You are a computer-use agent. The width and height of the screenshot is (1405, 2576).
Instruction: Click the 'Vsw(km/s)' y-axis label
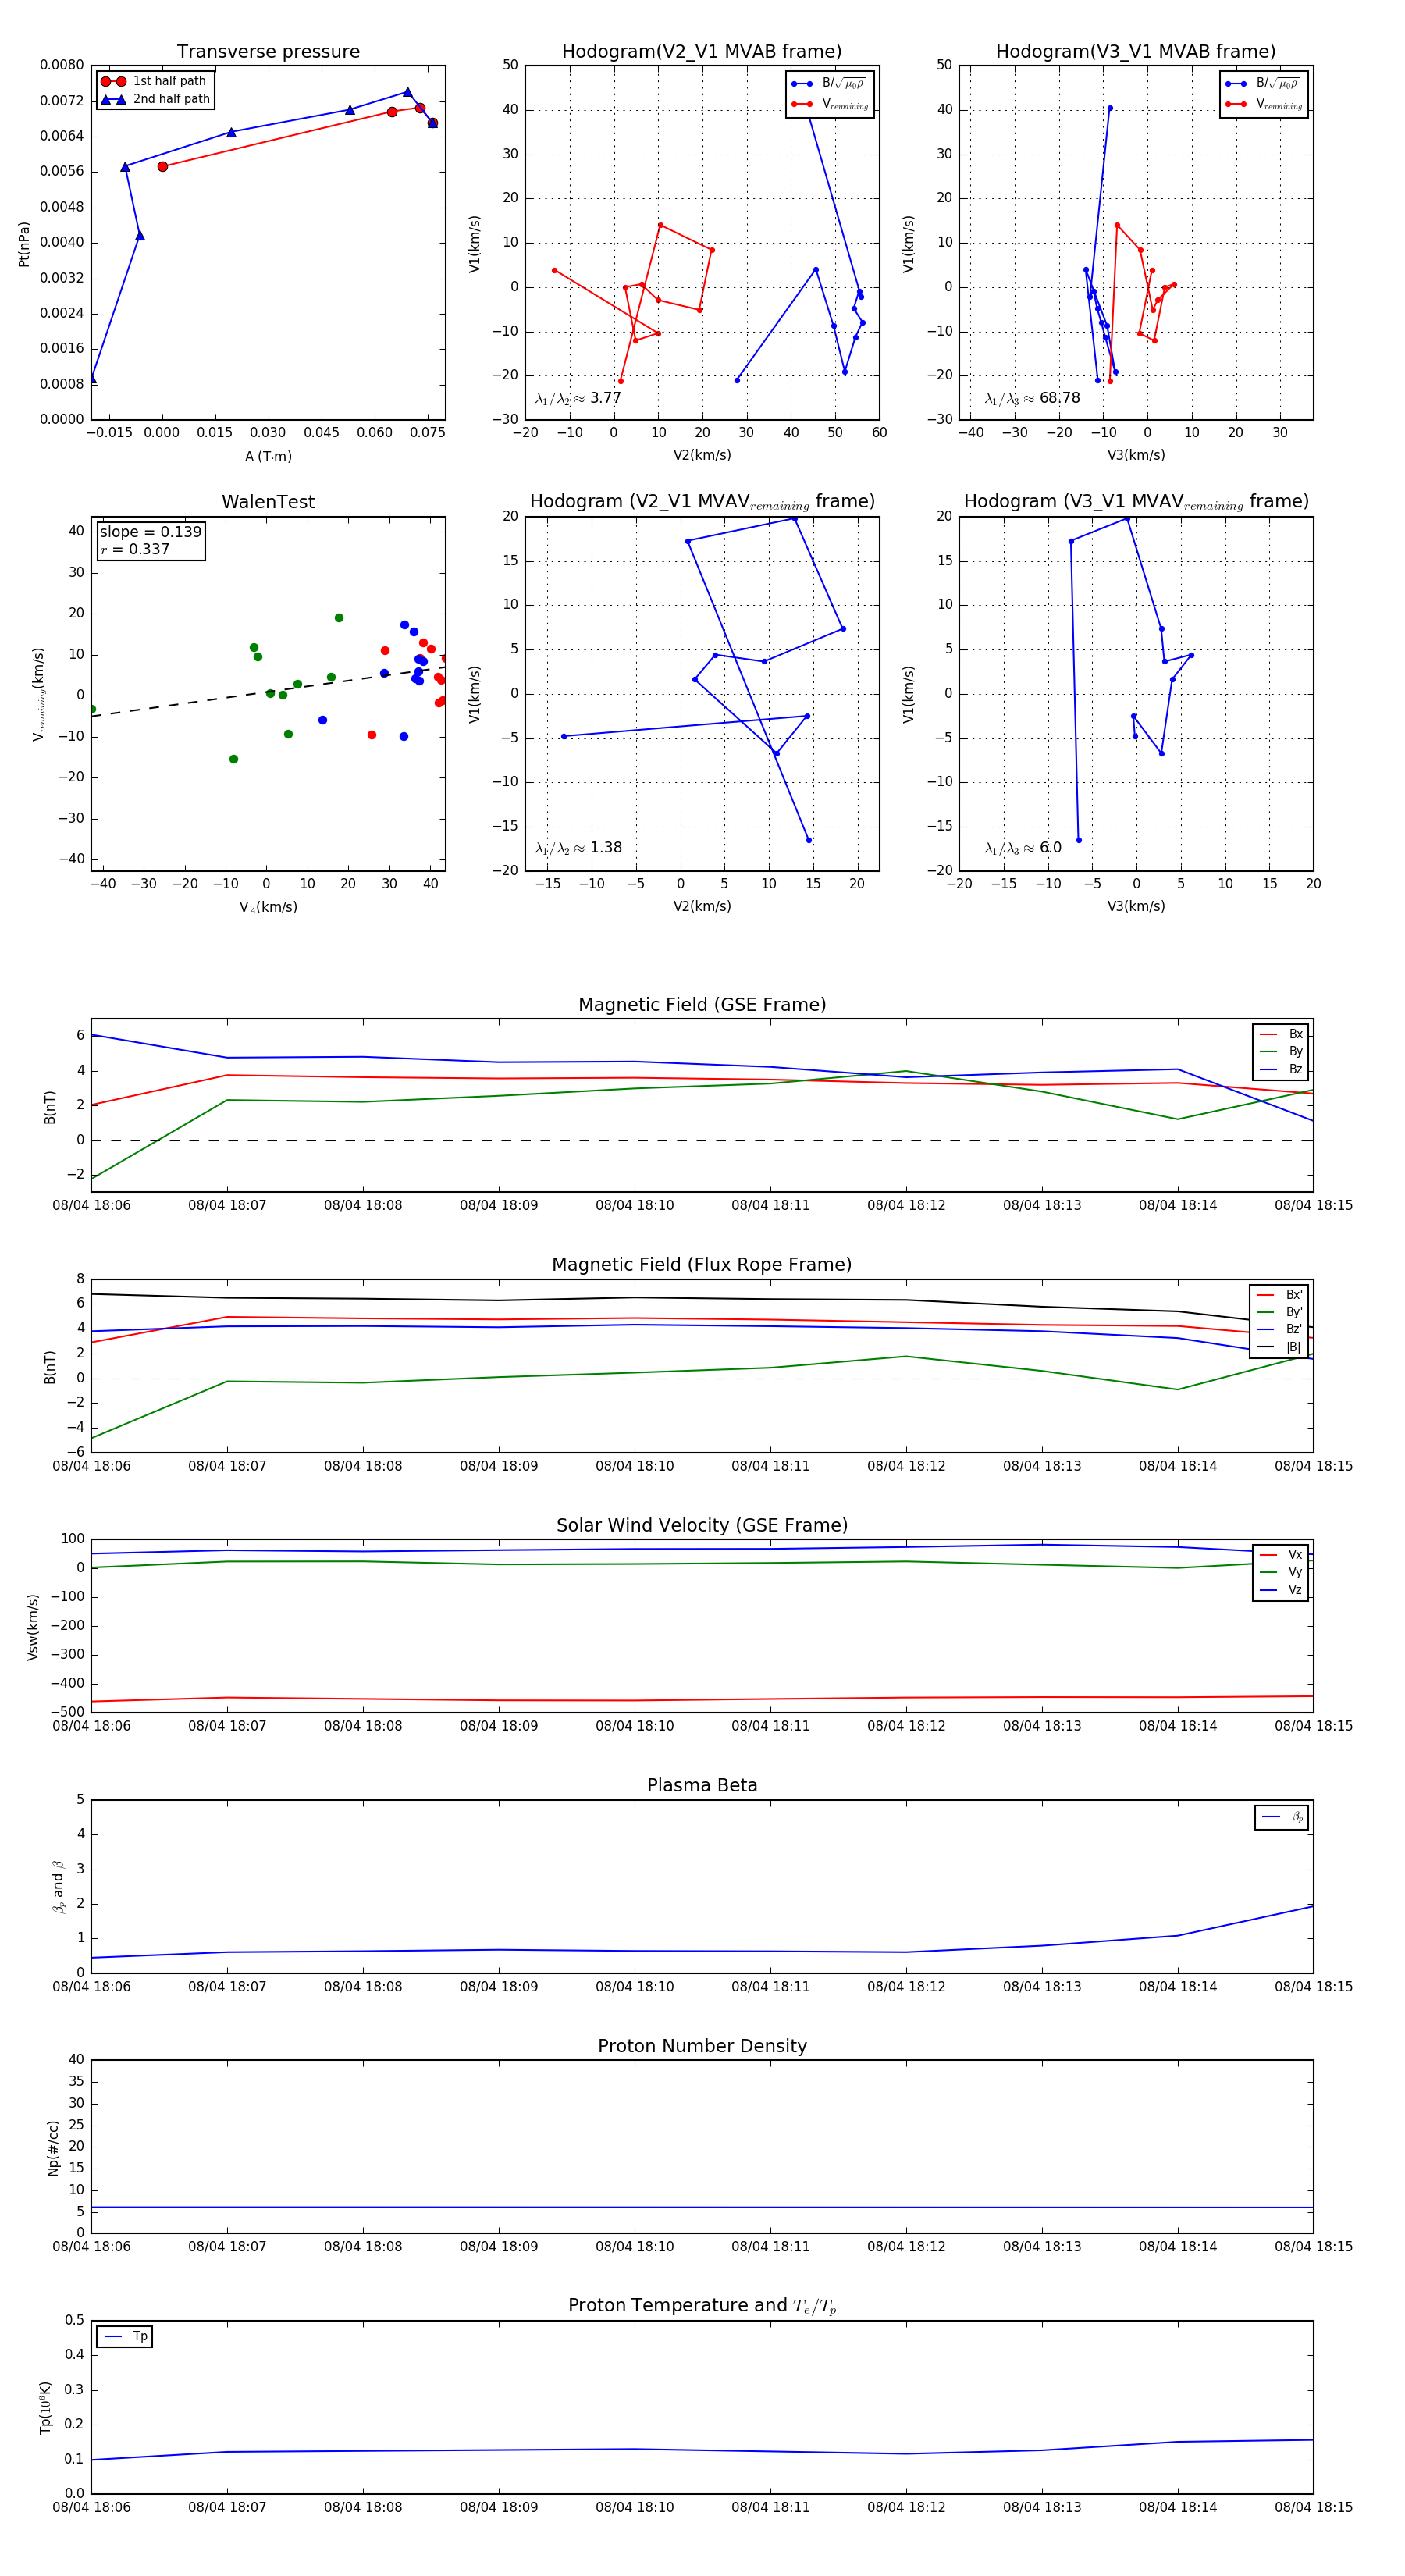point(33,1626)
